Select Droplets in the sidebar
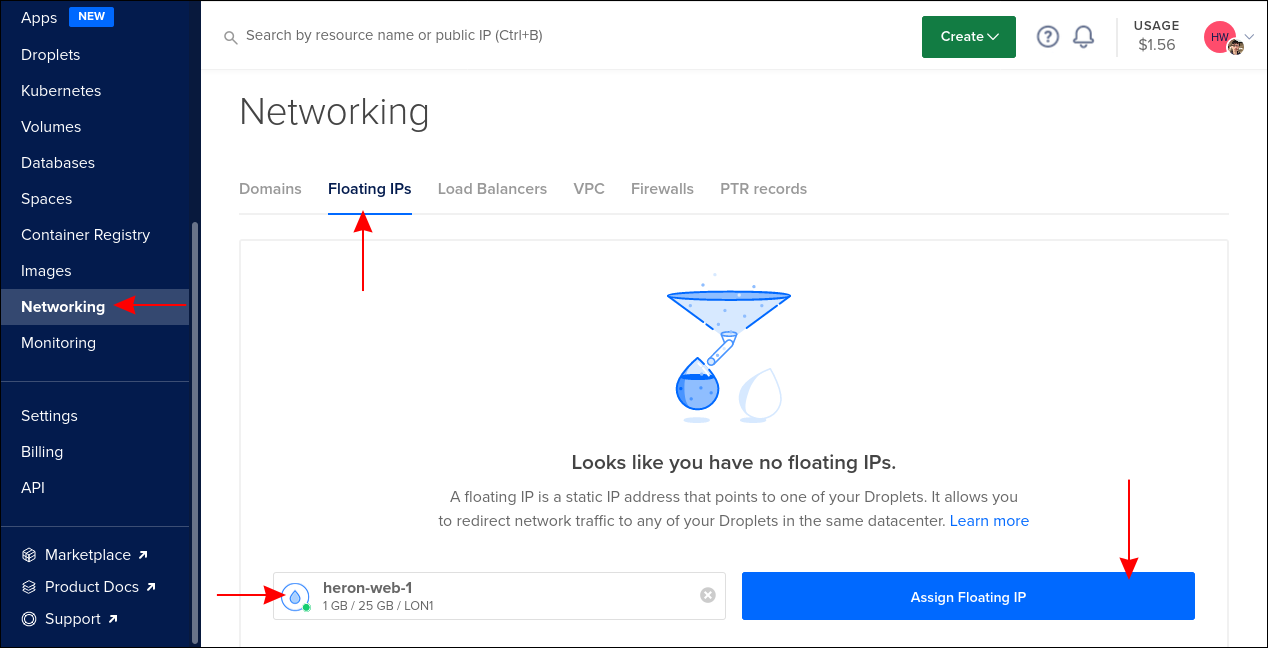 (52, 55)
